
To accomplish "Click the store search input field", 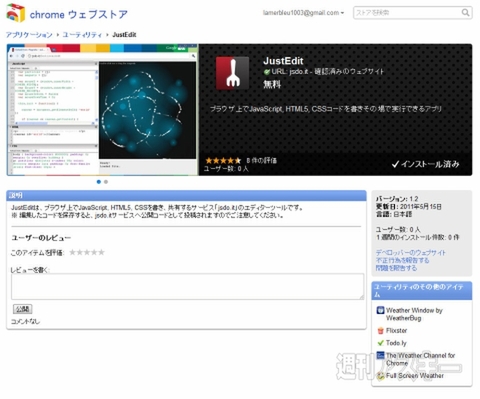I will click(x=407, y=13).
